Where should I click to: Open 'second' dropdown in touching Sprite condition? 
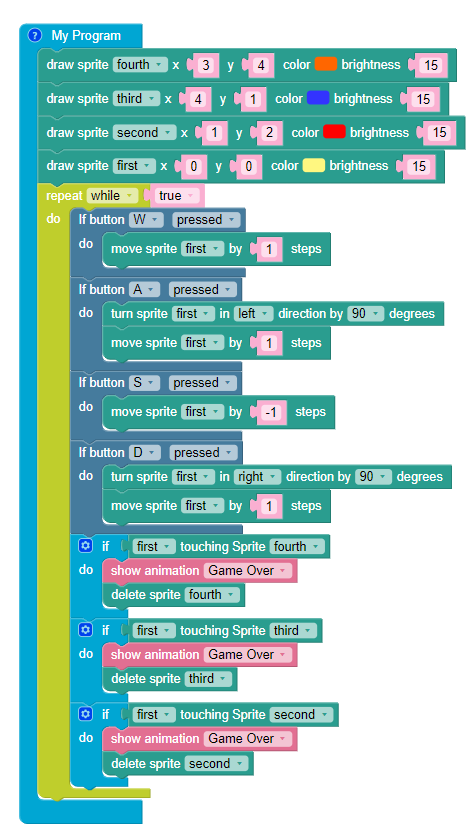point(301,715)
